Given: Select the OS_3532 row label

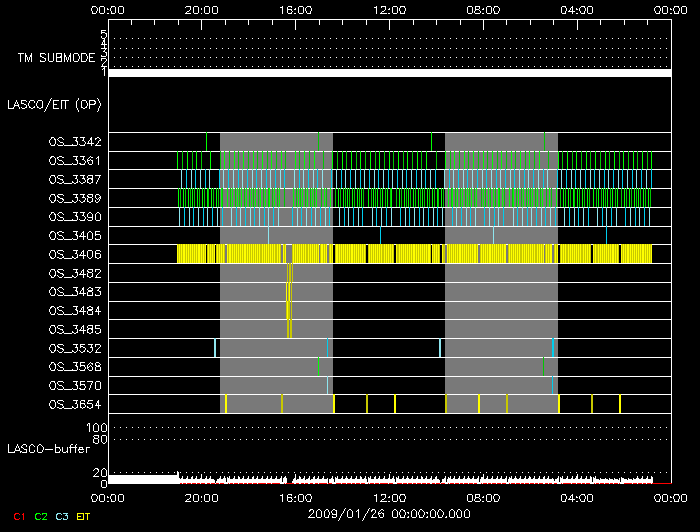Looking at the screenshot, I should (75, 348).
